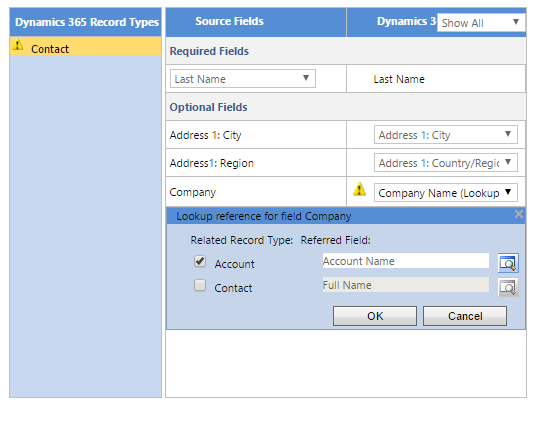Open the Show All filter dropdown
559x428 pixels.
click(x=480, y=23)
